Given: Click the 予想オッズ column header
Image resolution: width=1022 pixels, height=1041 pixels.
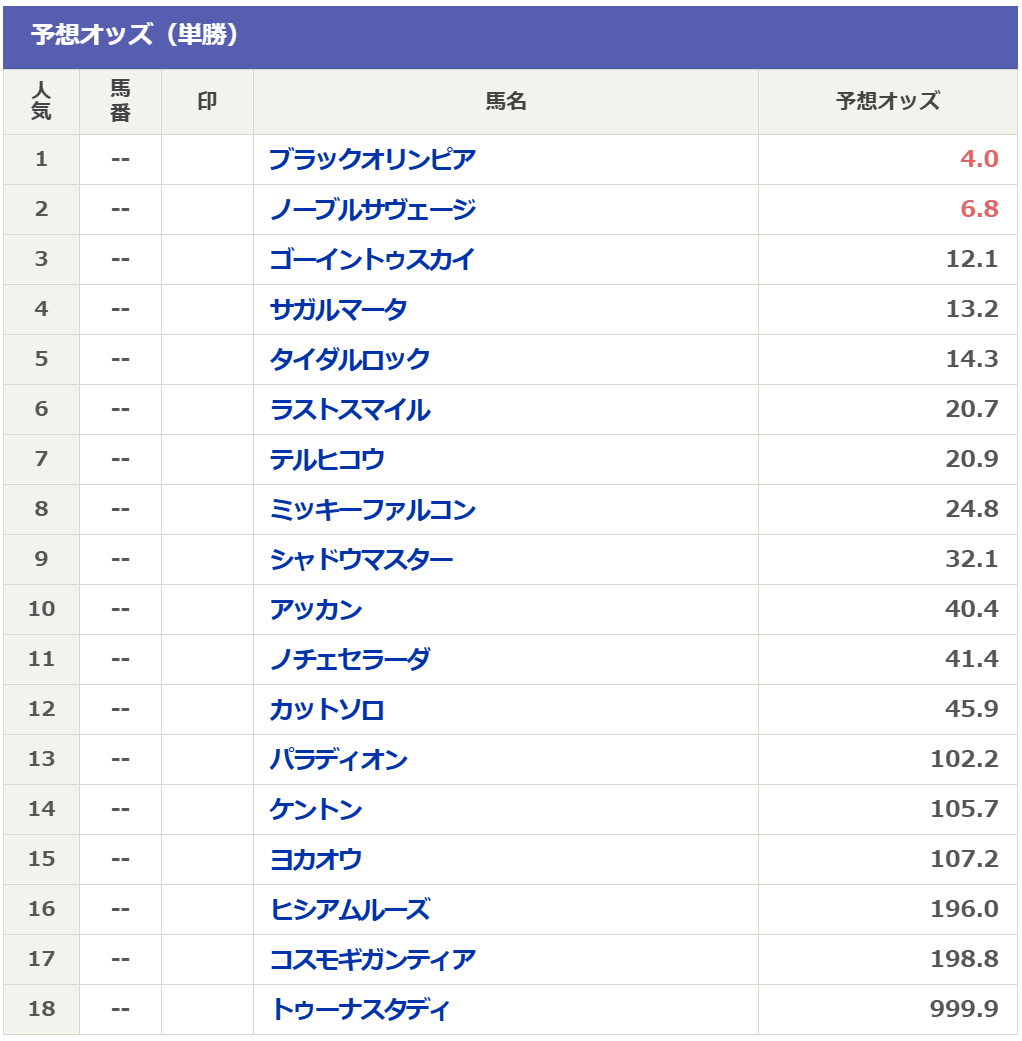Looking at the screenshot, I should 887,101.
